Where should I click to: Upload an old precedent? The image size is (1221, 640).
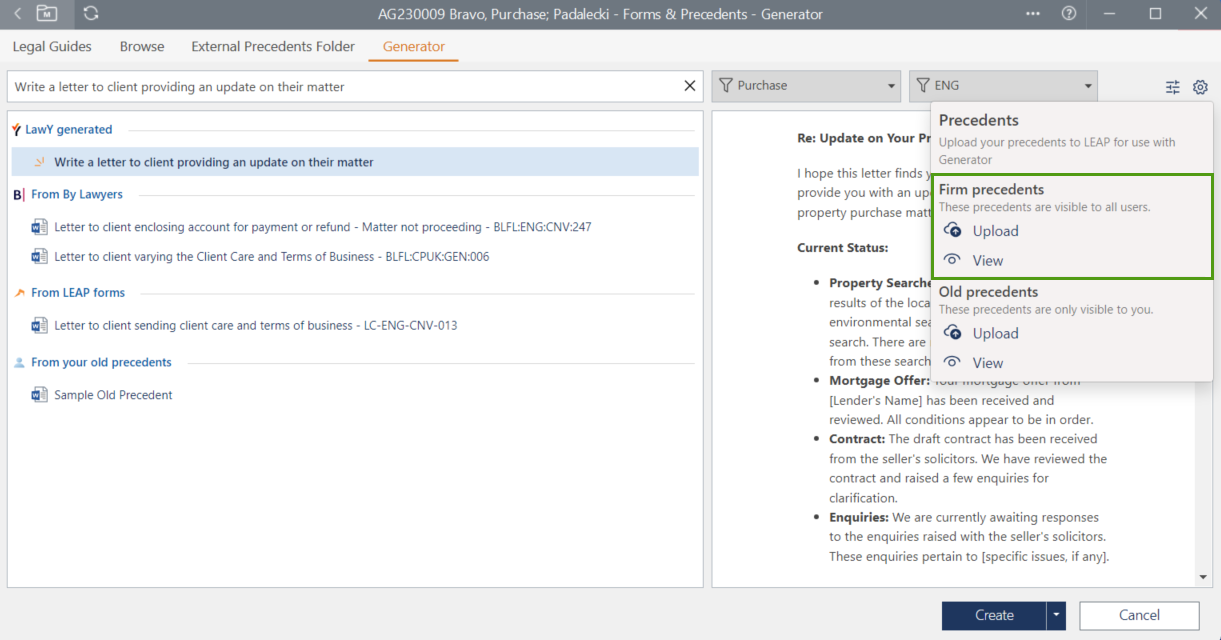click(x=981, y=334)
